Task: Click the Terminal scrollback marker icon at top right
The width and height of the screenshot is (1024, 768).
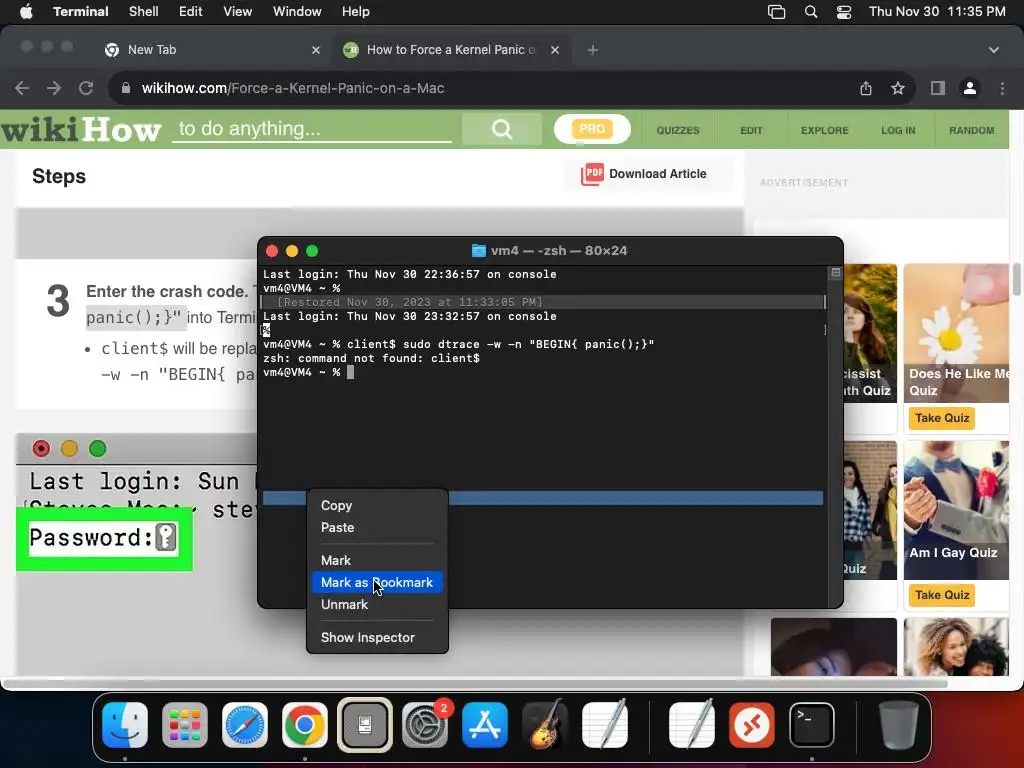Action: pos(835,273)
